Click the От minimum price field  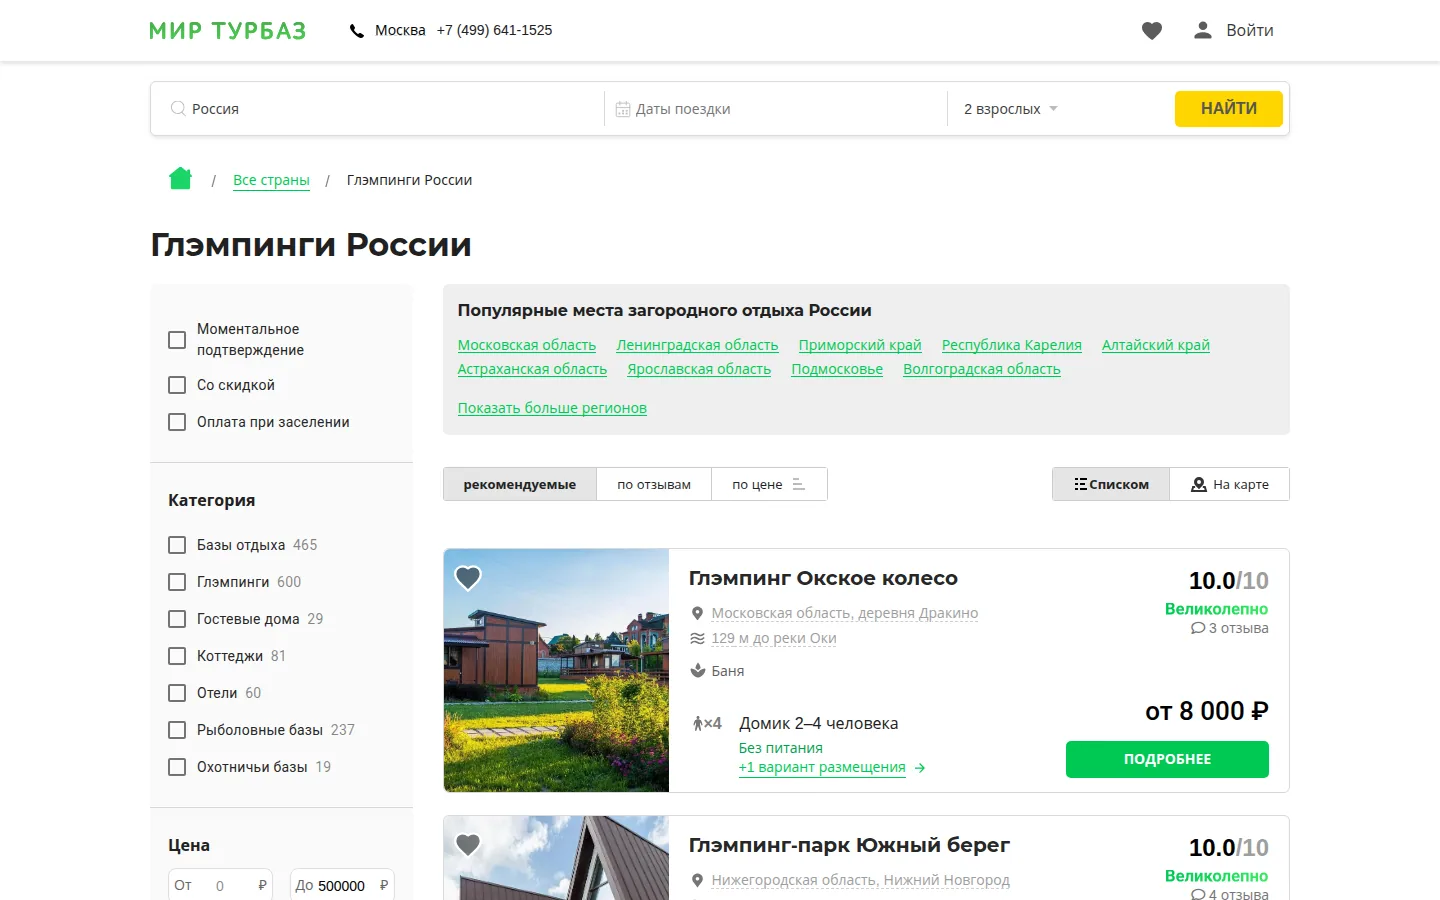[x=220, y=885]
